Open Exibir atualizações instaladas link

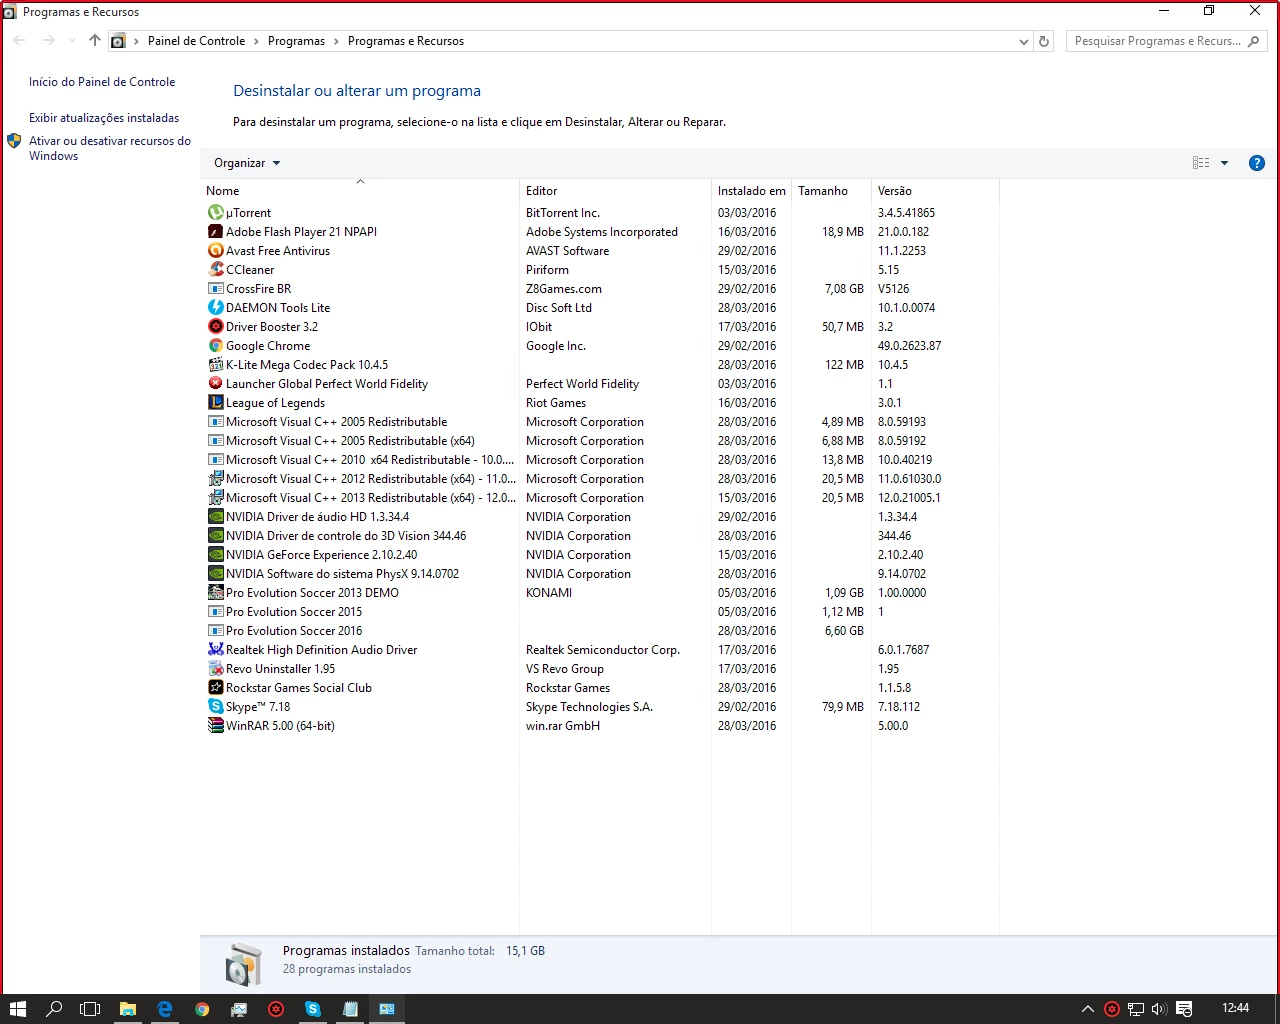click(104, 118)
